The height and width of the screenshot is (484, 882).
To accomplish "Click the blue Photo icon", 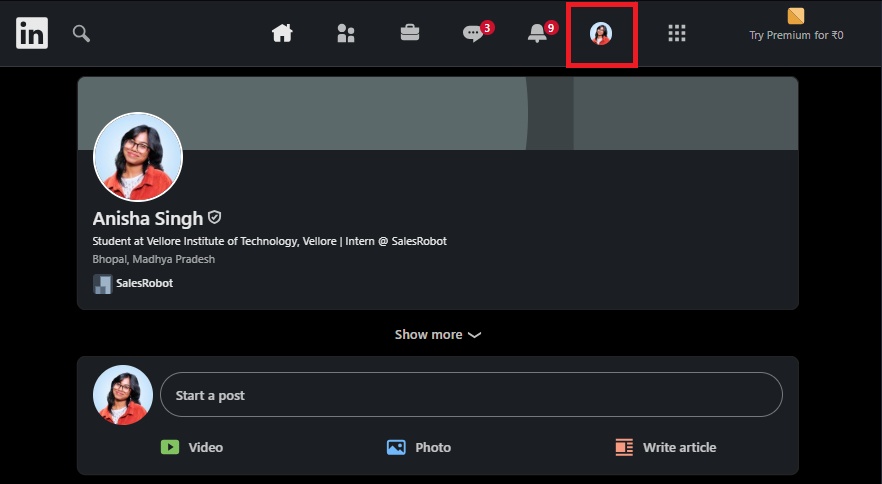I will pos(396,447).
